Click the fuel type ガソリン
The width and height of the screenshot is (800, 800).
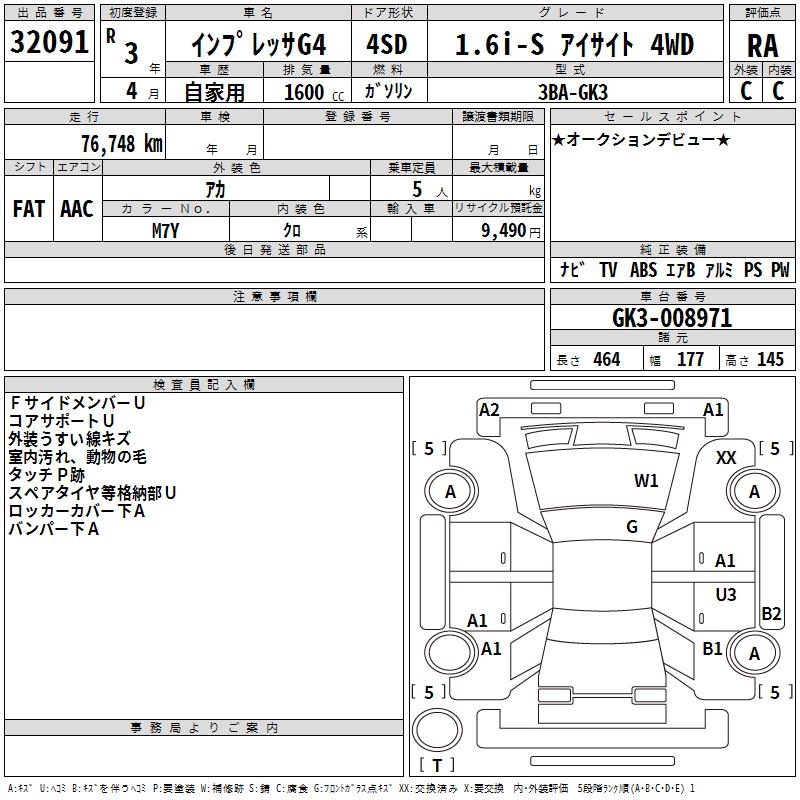point(388,91)
